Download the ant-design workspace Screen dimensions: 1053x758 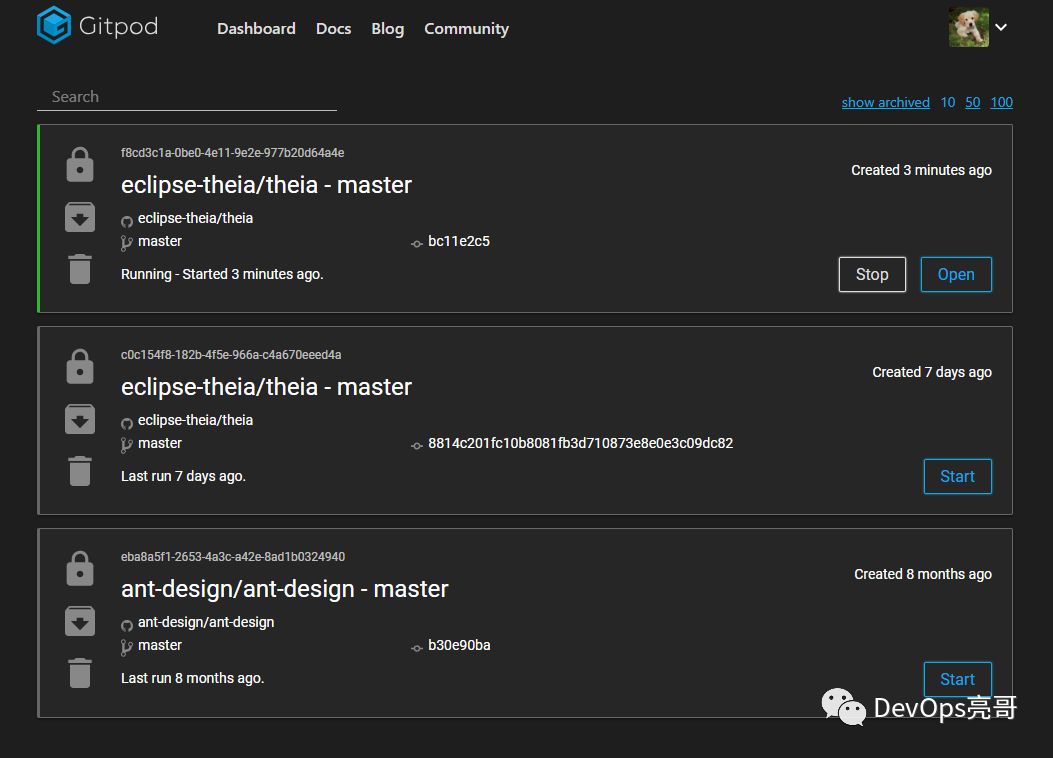click(x=80, y=621)
